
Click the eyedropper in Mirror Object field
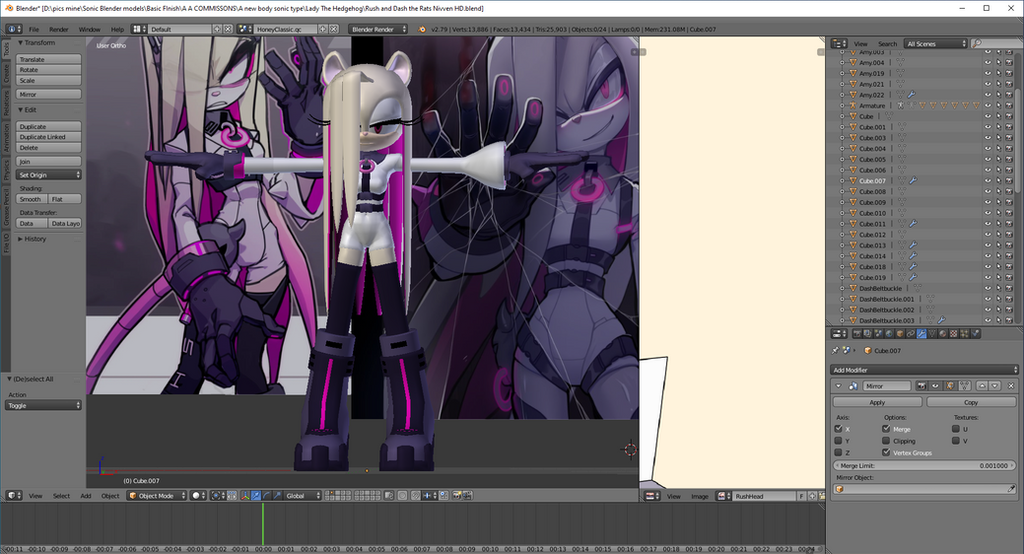(1011, 489)
